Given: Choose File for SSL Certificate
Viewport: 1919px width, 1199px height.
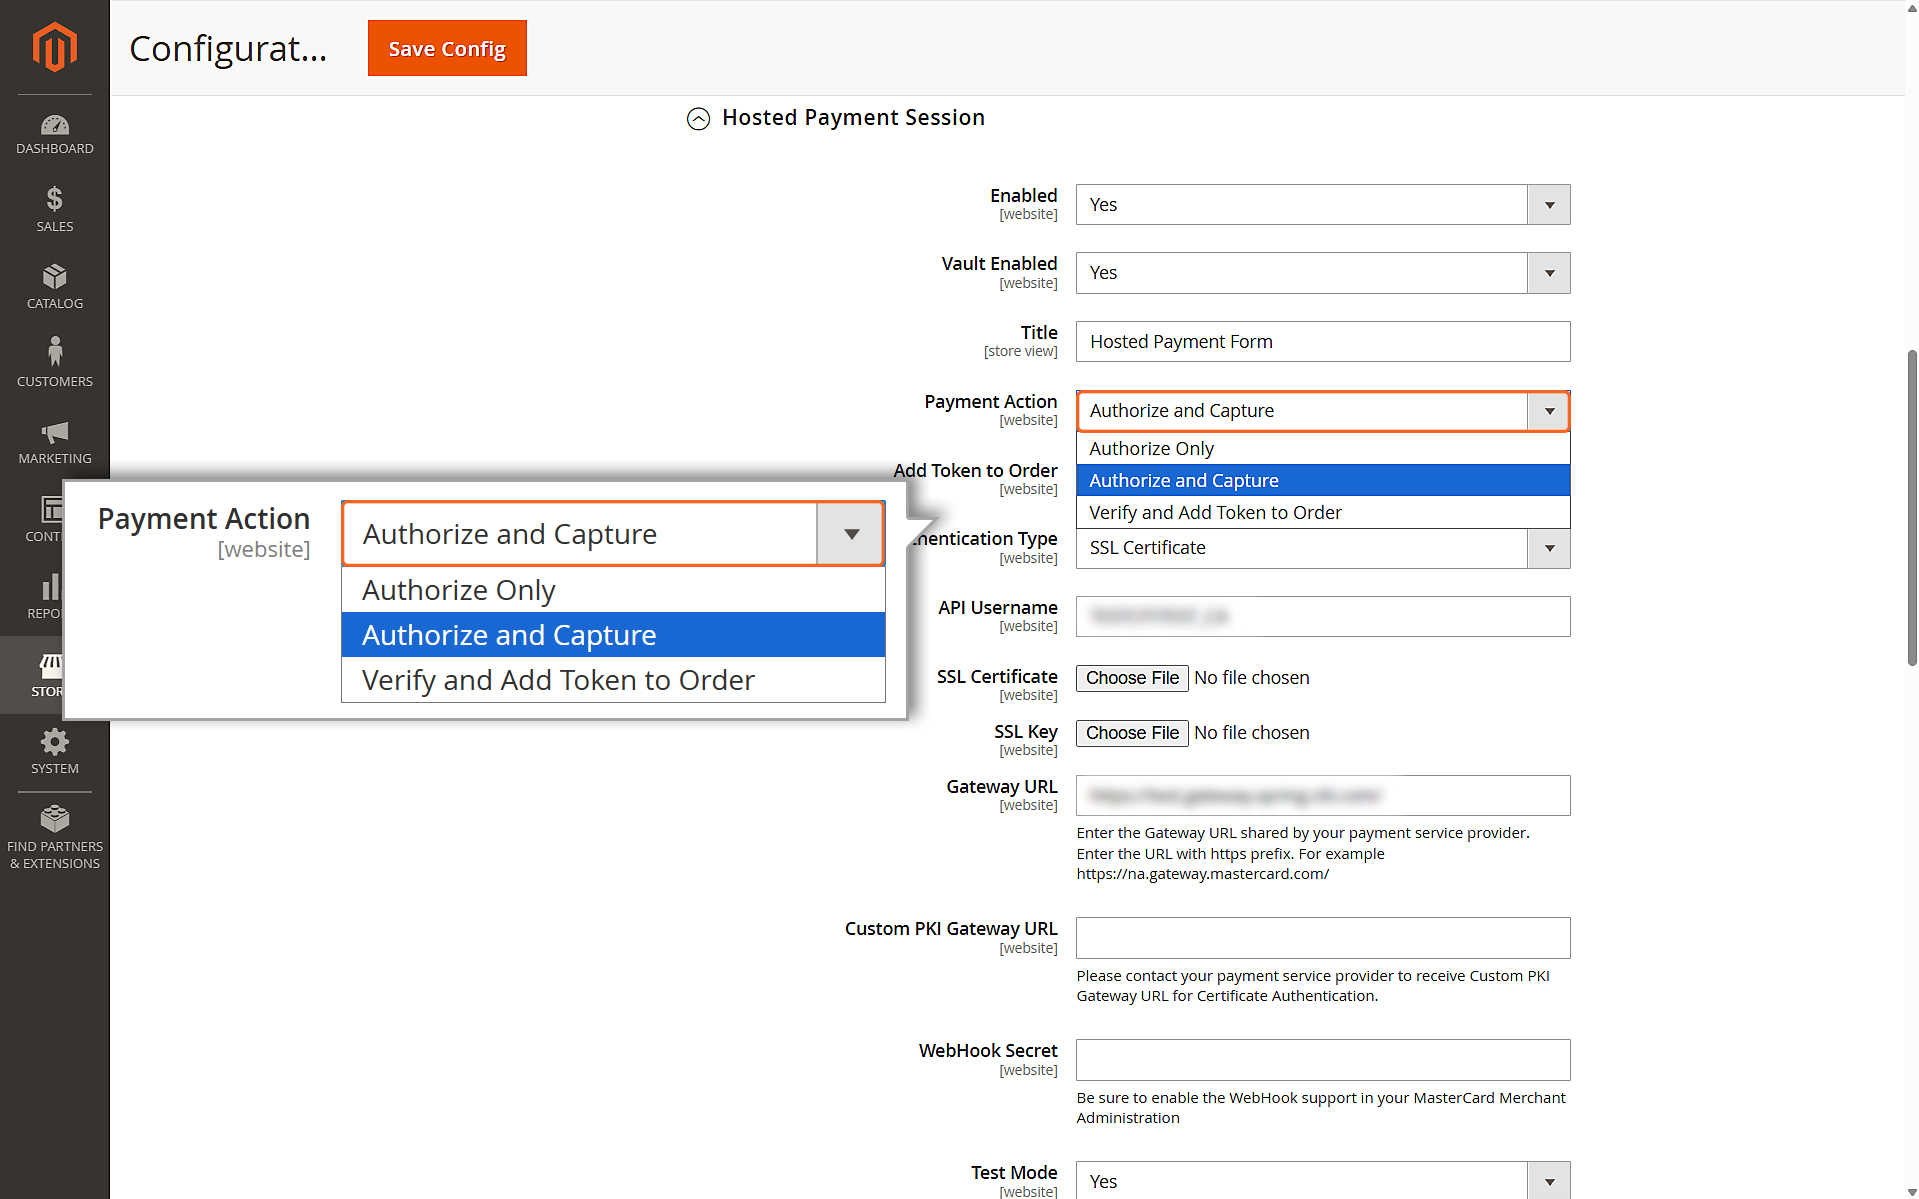Looking at the screenshot, I should (x=1132, y=678).
